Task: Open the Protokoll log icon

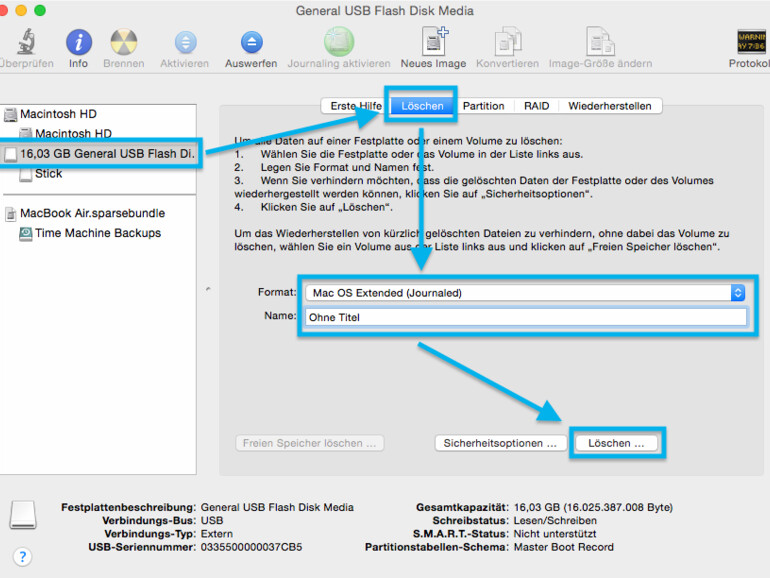Action: (x=751, y=41)
